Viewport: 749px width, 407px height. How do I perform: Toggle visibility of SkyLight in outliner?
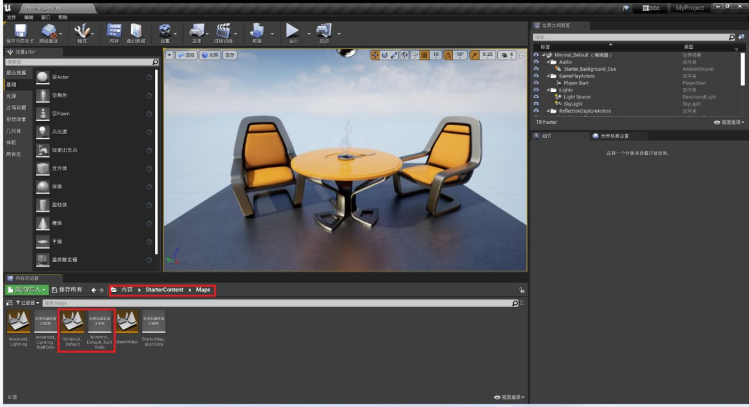point(537,103)
